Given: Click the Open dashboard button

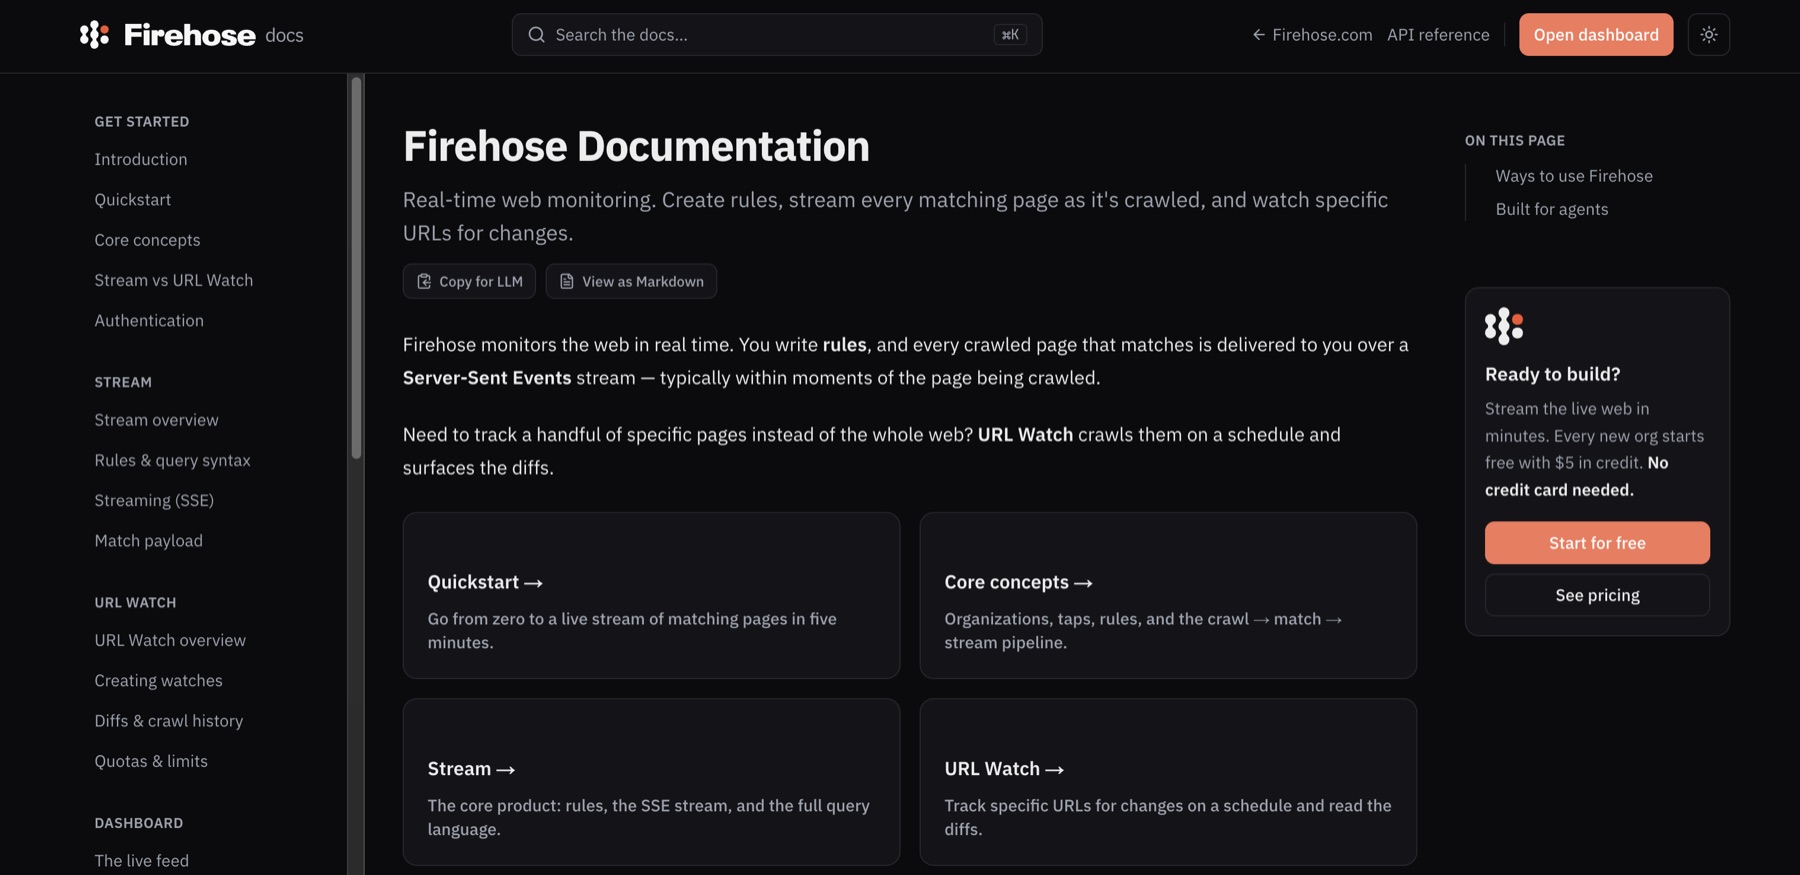Looking at the screenshot, I should pos(1596,35).
